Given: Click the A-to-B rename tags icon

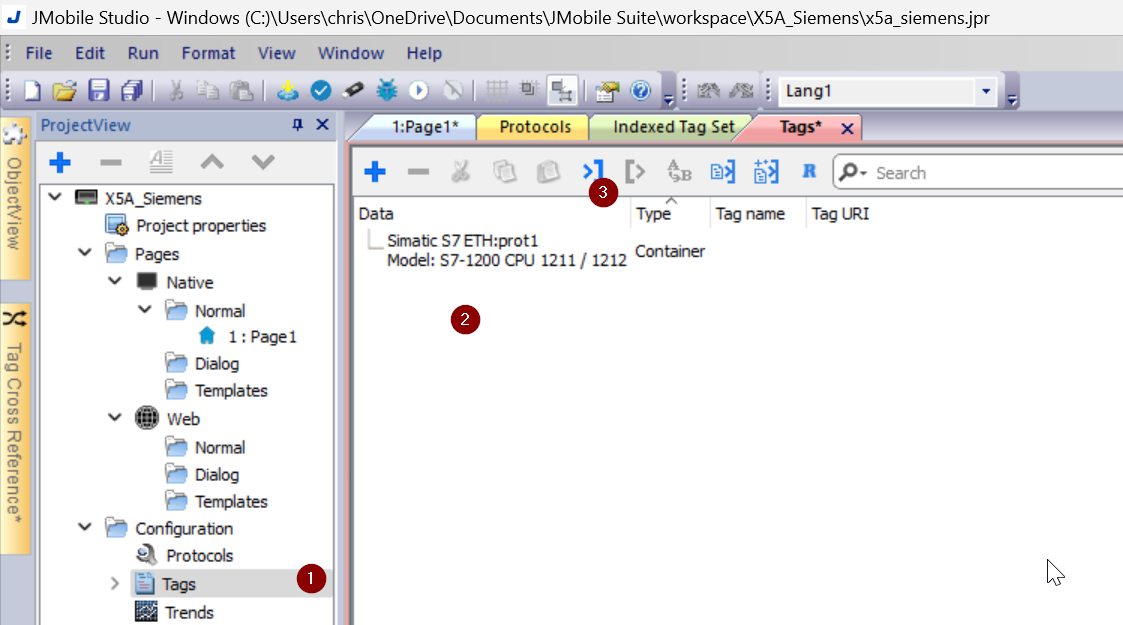Looking at the screenshot, I should pos(679,172).
